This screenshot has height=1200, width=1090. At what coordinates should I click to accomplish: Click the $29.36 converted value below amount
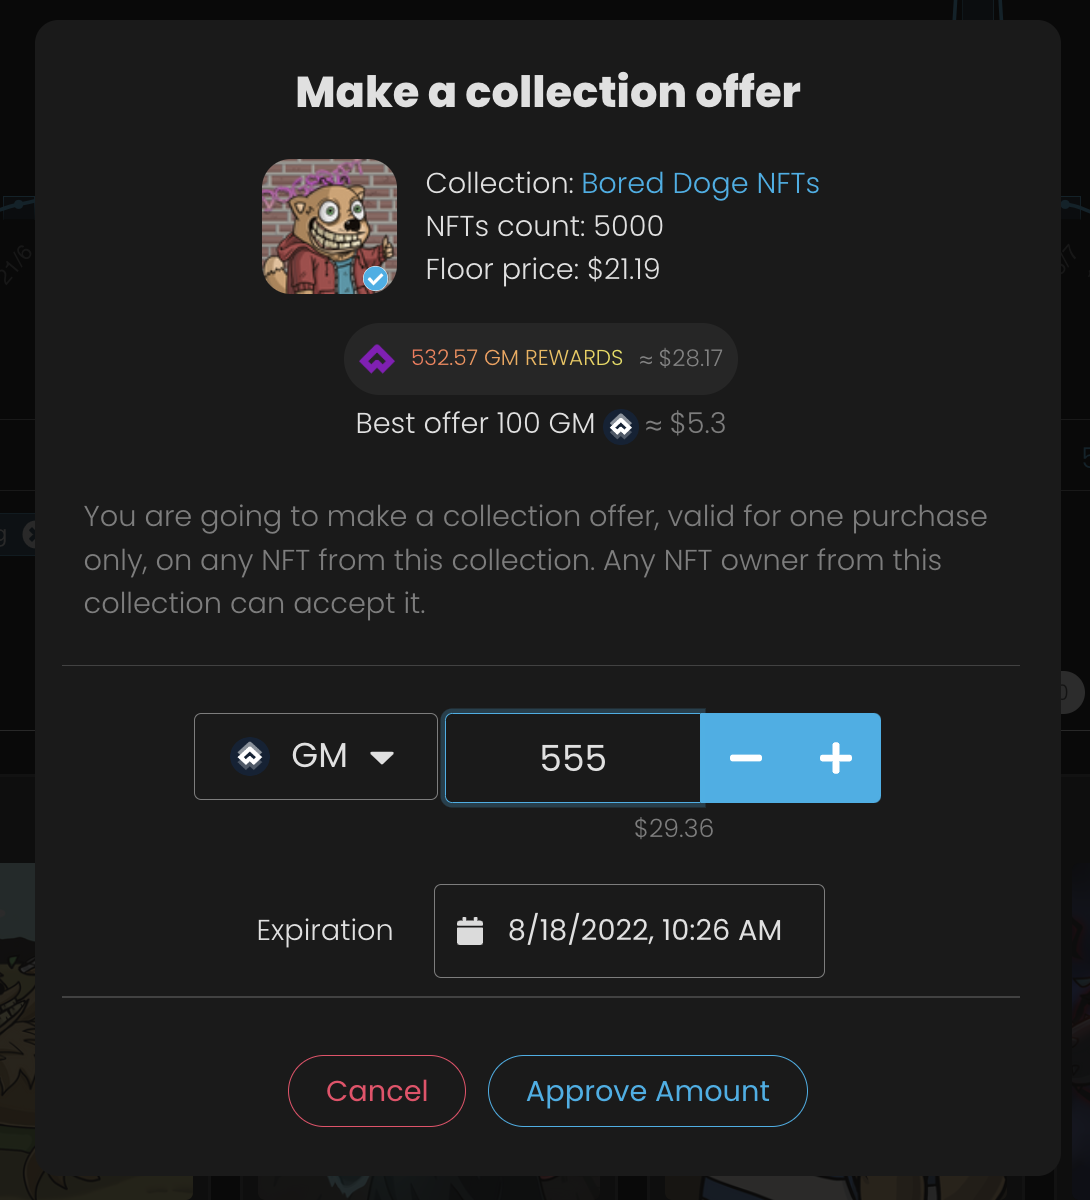pyautogui.click(x=674, y=829)
